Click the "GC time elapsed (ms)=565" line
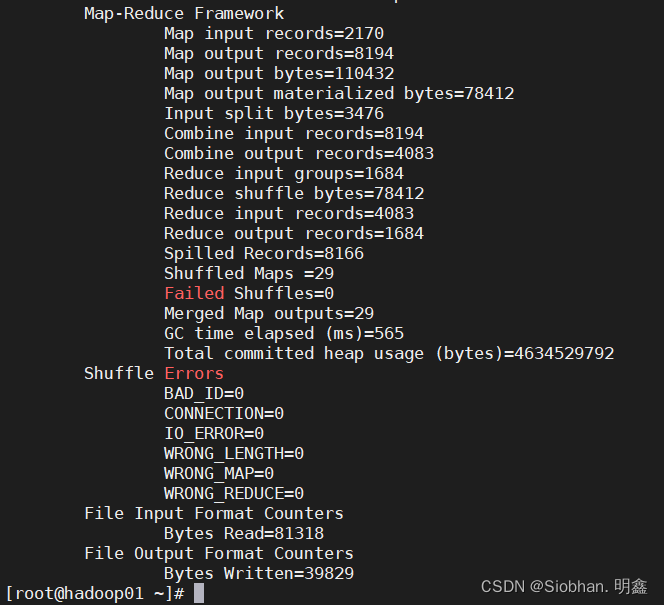Screen dimensions: 664x605 [x=283, y=333]
